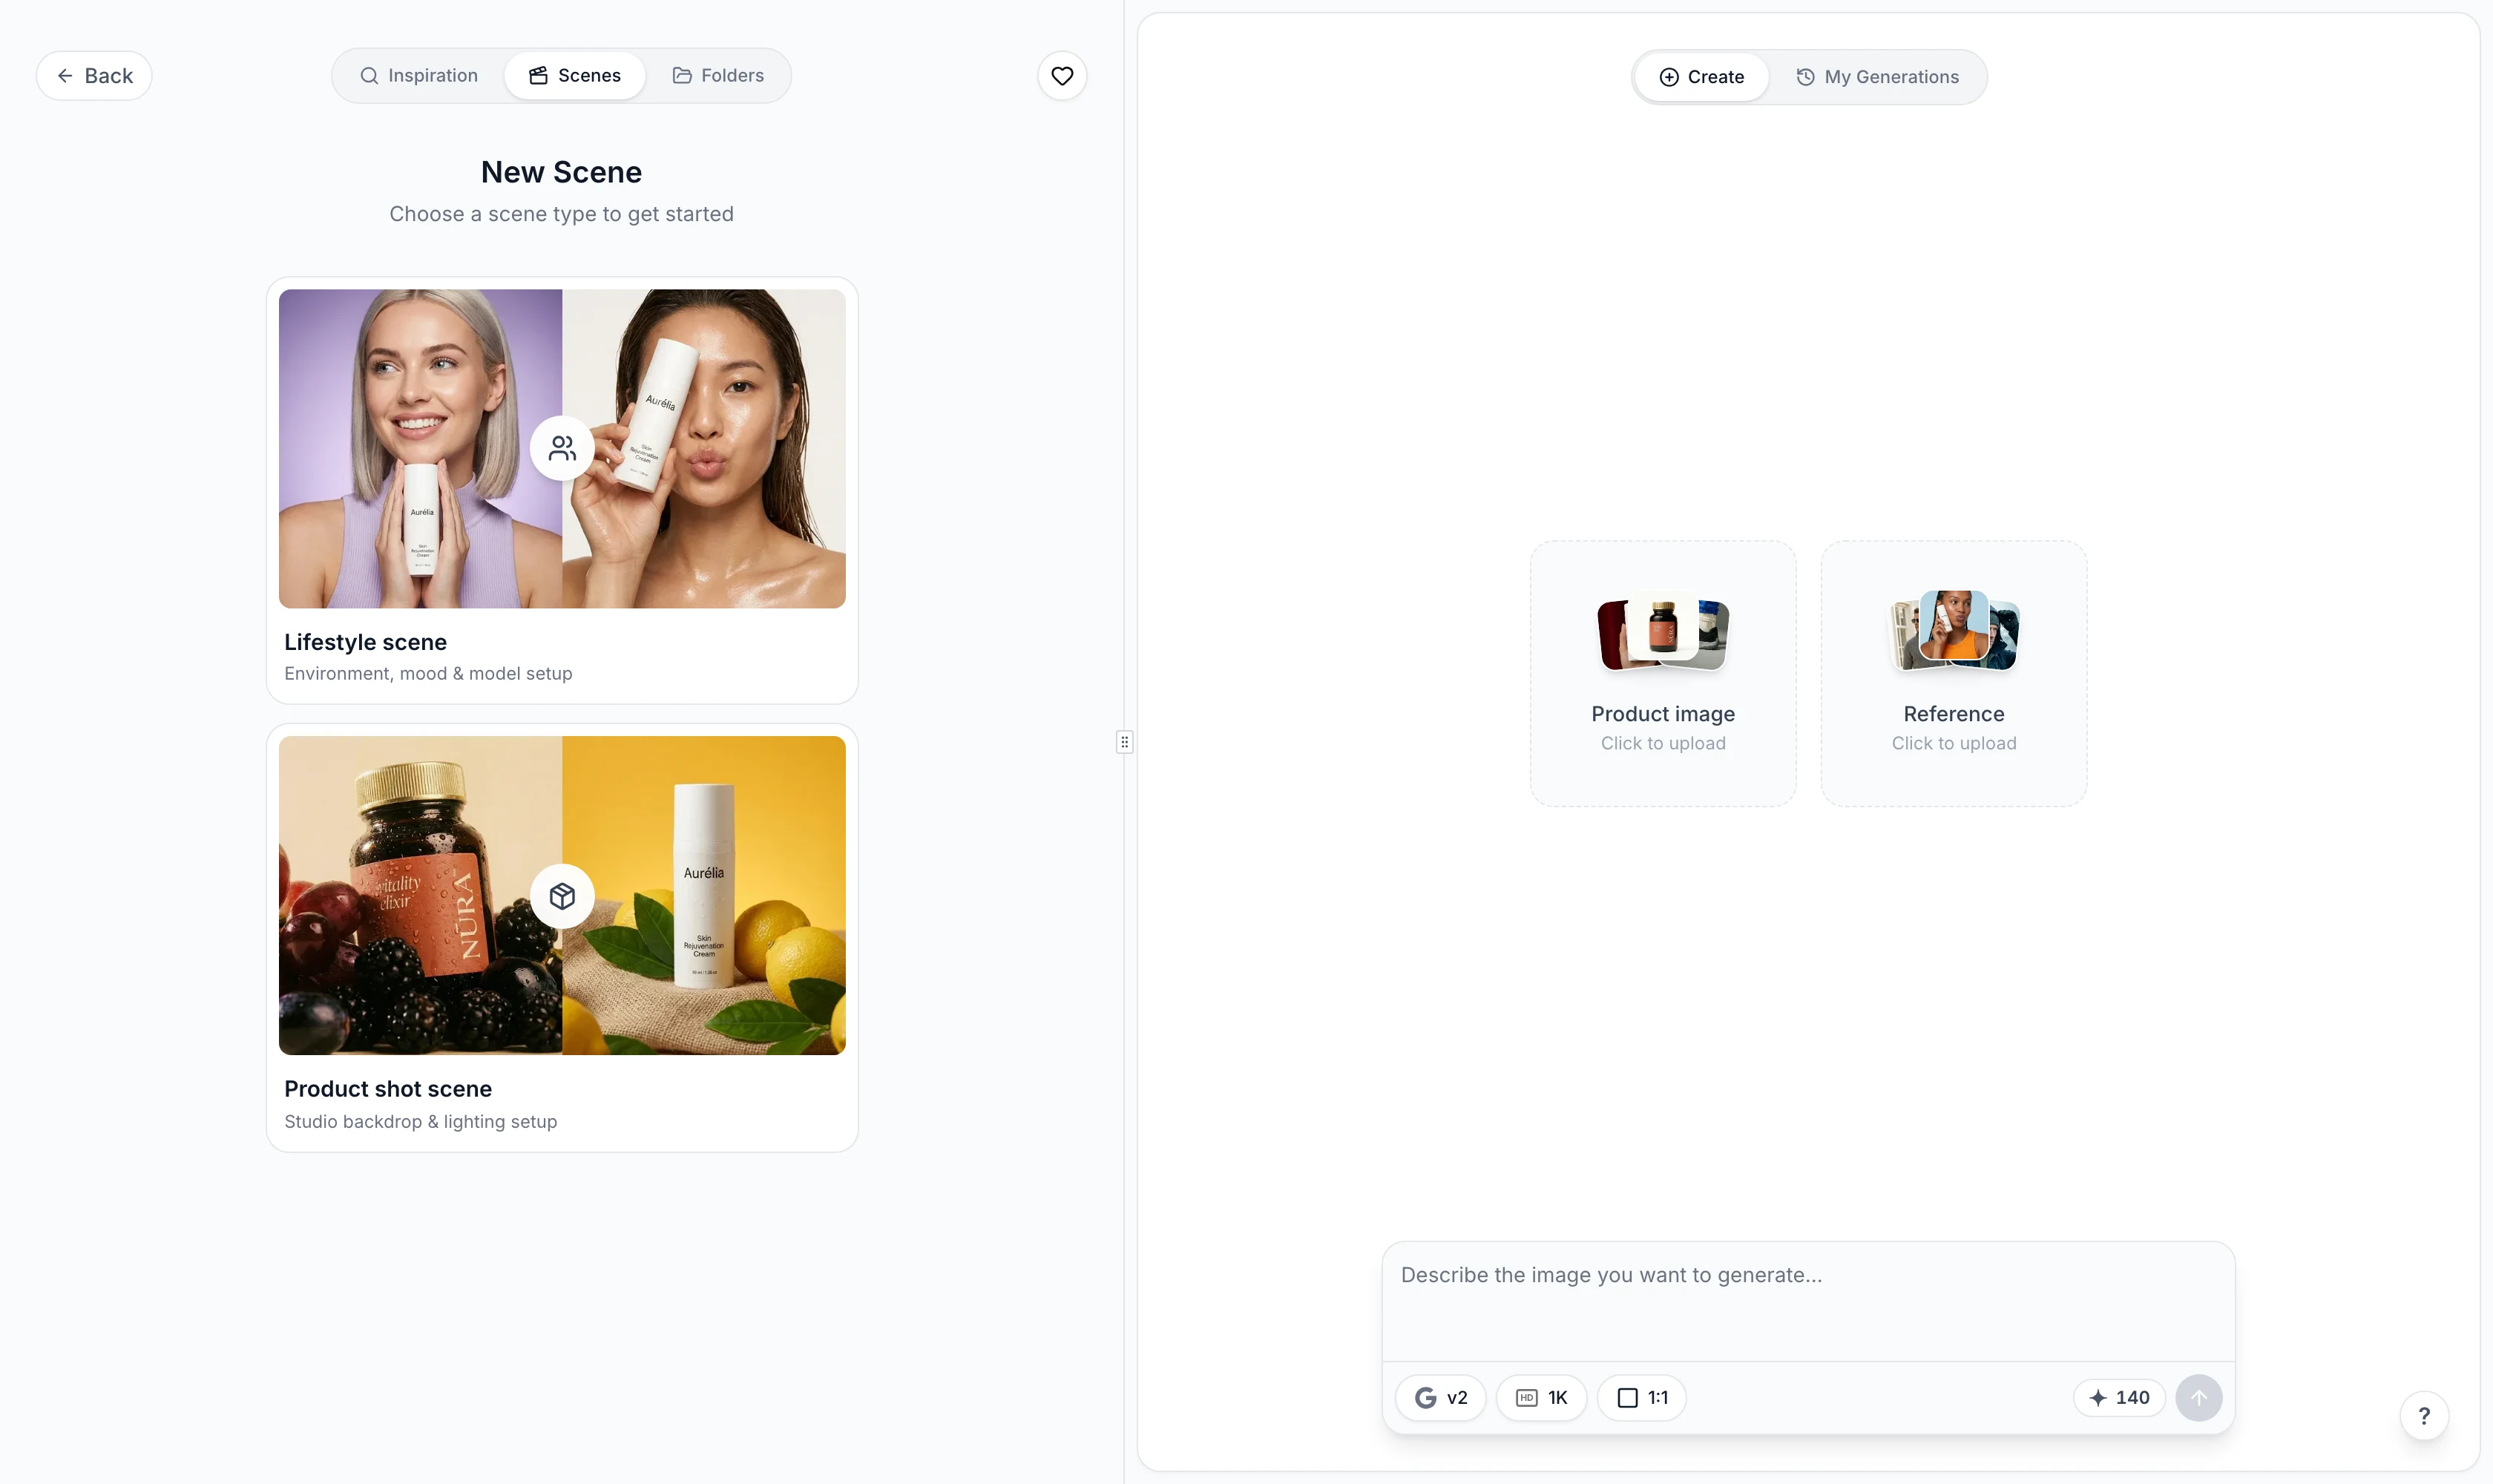This screenshot has height=1484, width=2493.
Task: Click "Choose a scene type to get started"
Action: (561, 214)
